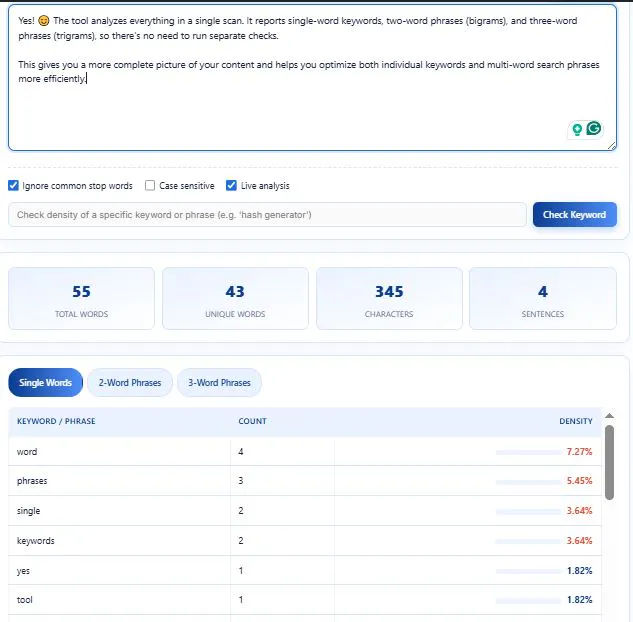Image resolution: width=633 pixels, height=622 pixels.
Task: Click the Grammarly icon in the text area
Action: coord(594,129)
